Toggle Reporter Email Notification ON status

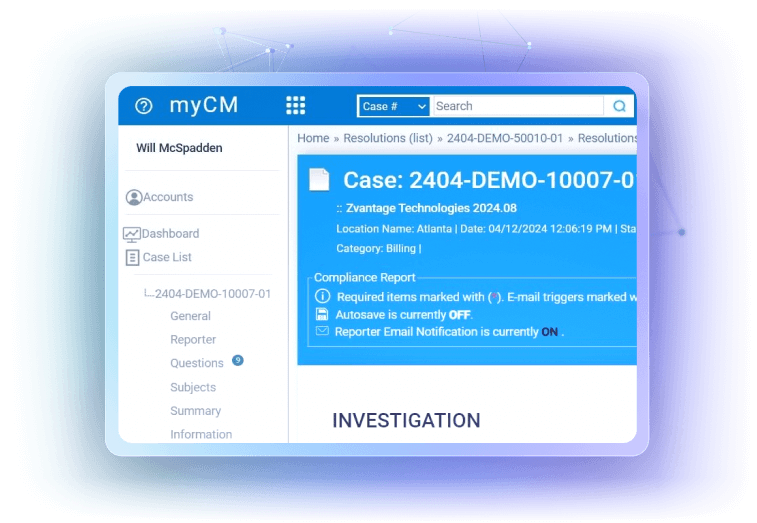pos(550,332)
